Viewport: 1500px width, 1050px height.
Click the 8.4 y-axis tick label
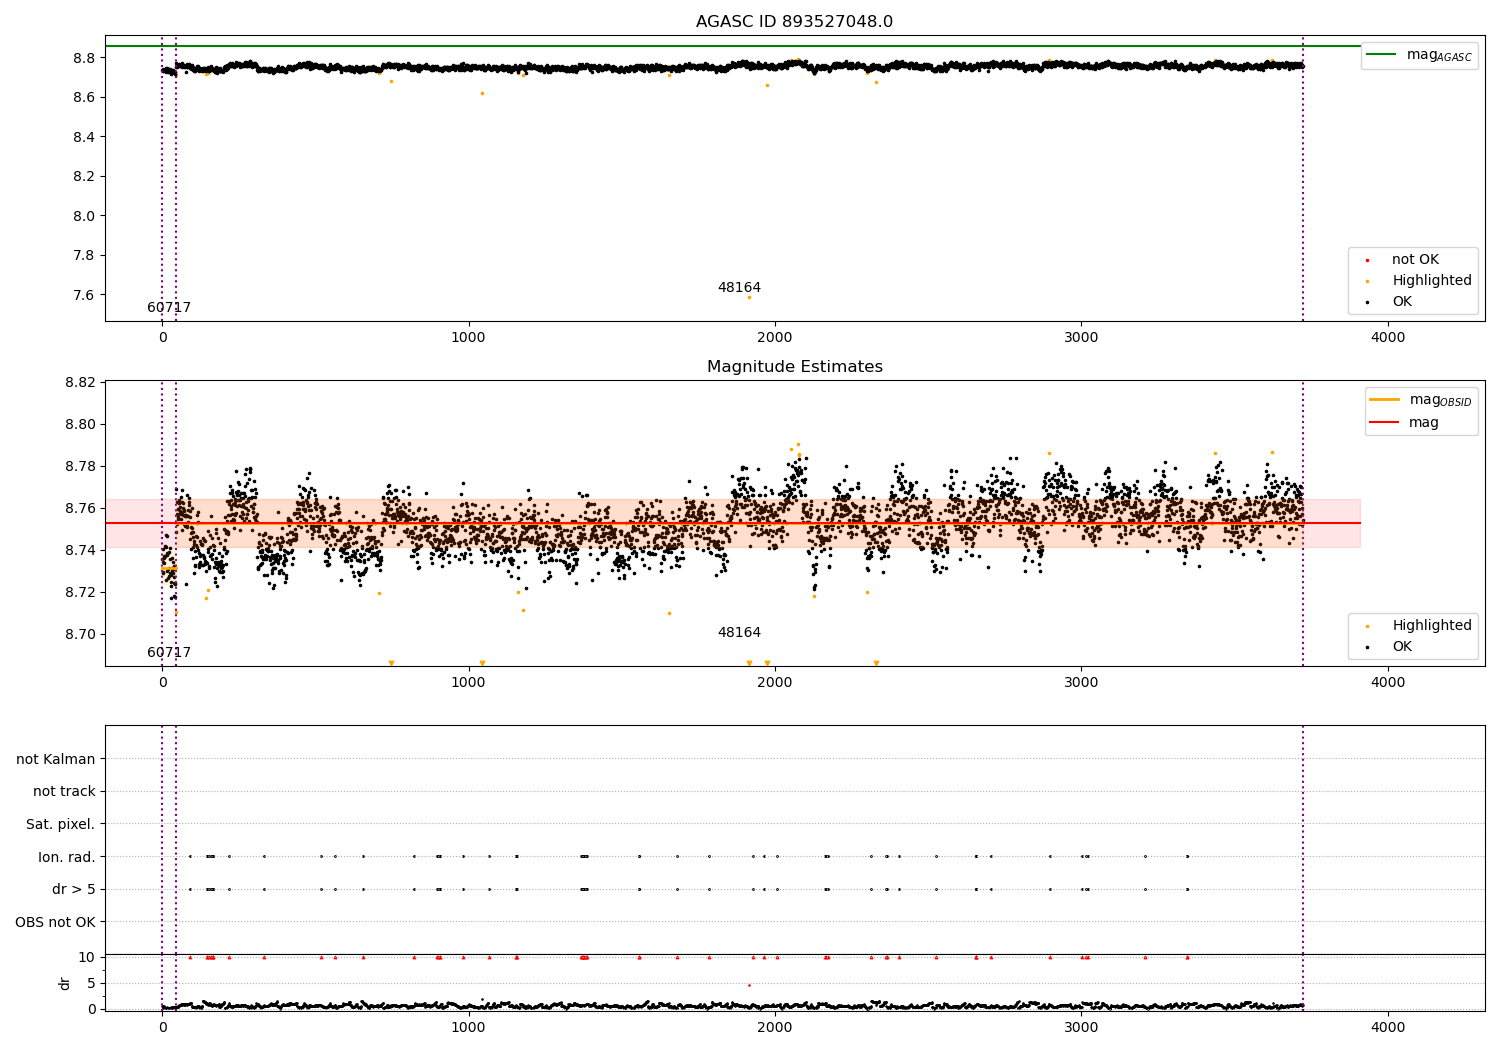coord(85,137)
